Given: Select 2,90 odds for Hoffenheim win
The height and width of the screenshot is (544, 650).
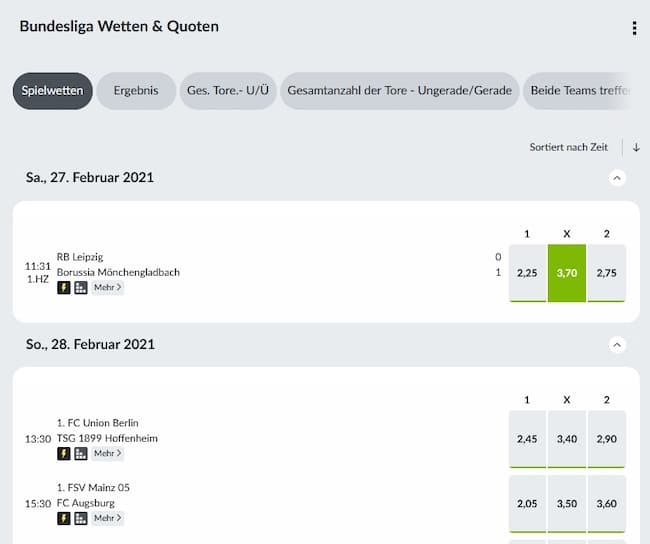Looking at the screenshot, I should click(606, 439).
